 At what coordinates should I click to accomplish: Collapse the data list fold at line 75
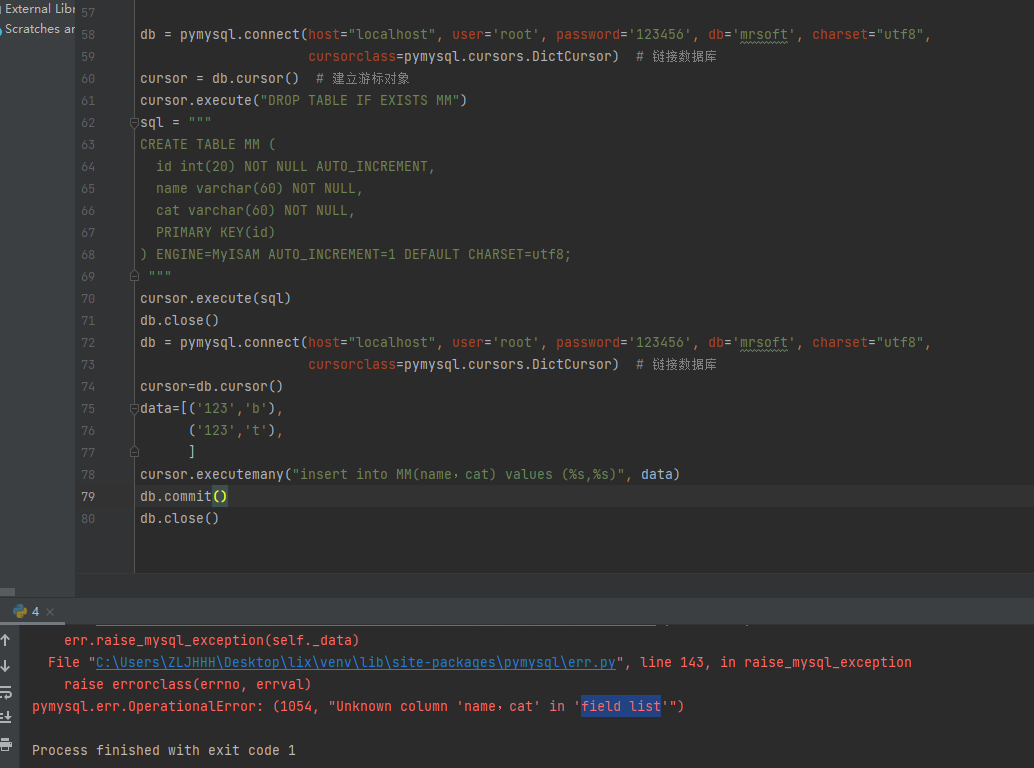coord(134,409)
